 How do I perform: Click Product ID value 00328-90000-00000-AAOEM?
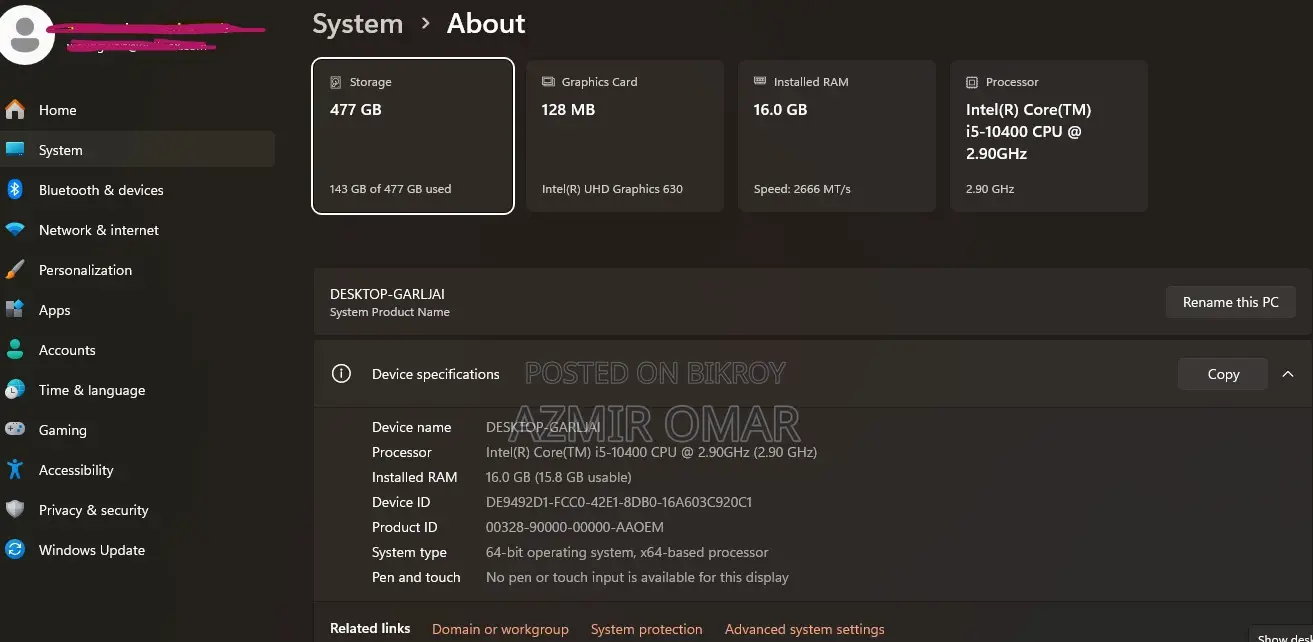[575, 527]
